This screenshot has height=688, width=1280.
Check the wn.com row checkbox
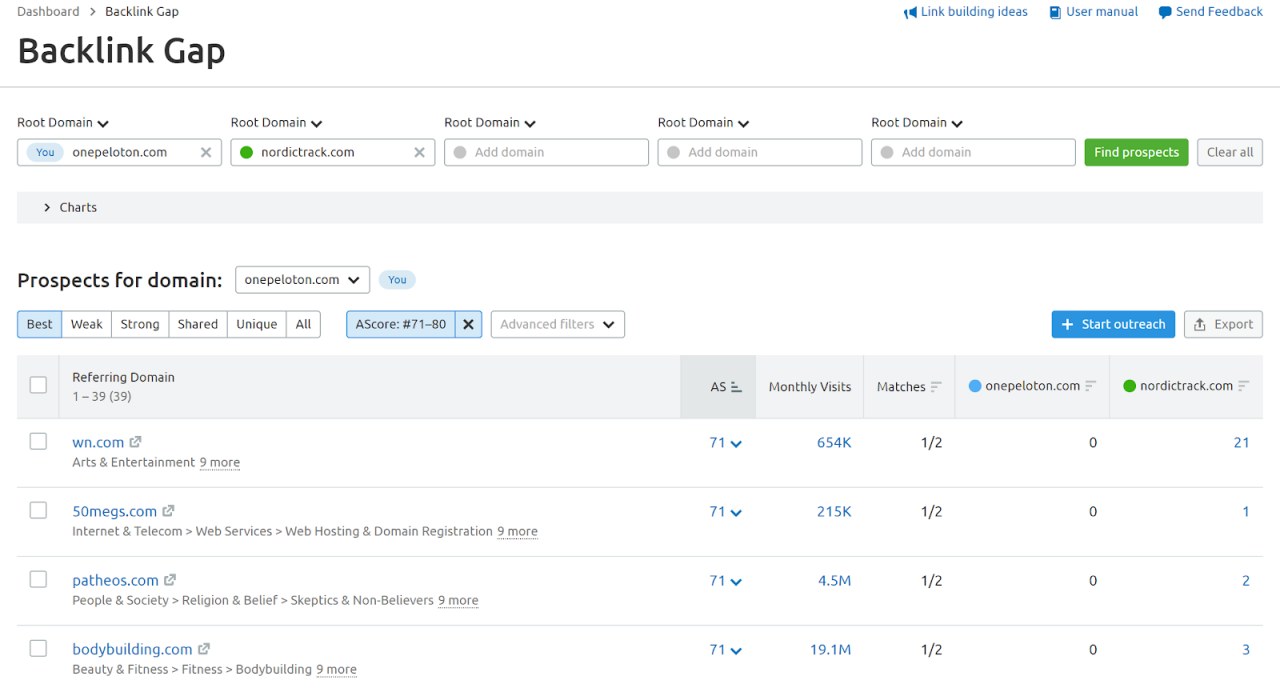38,441
